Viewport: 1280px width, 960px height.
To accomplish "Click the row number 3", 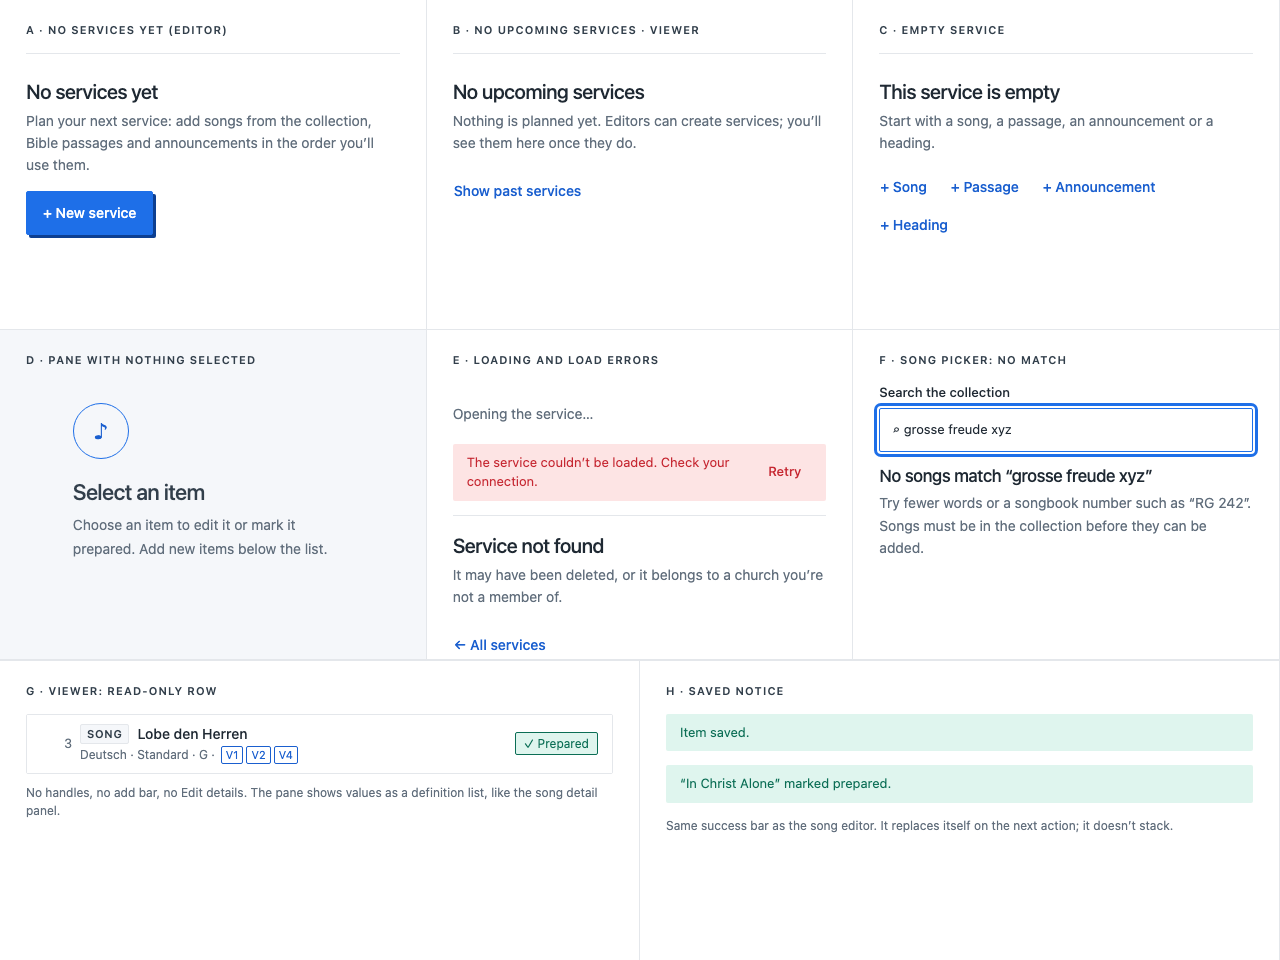I will pyautogui.click(x=68, y=744).
